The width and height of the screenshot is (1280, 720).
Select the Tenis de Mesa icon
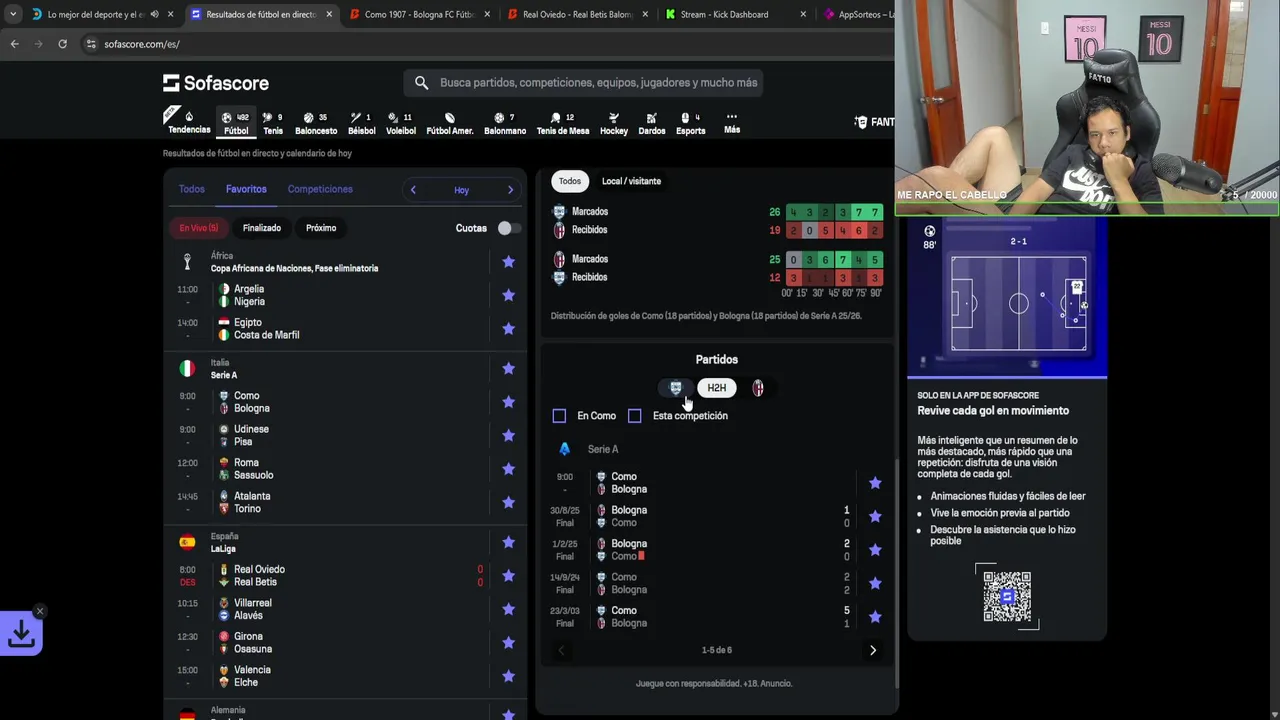point(563,123)
